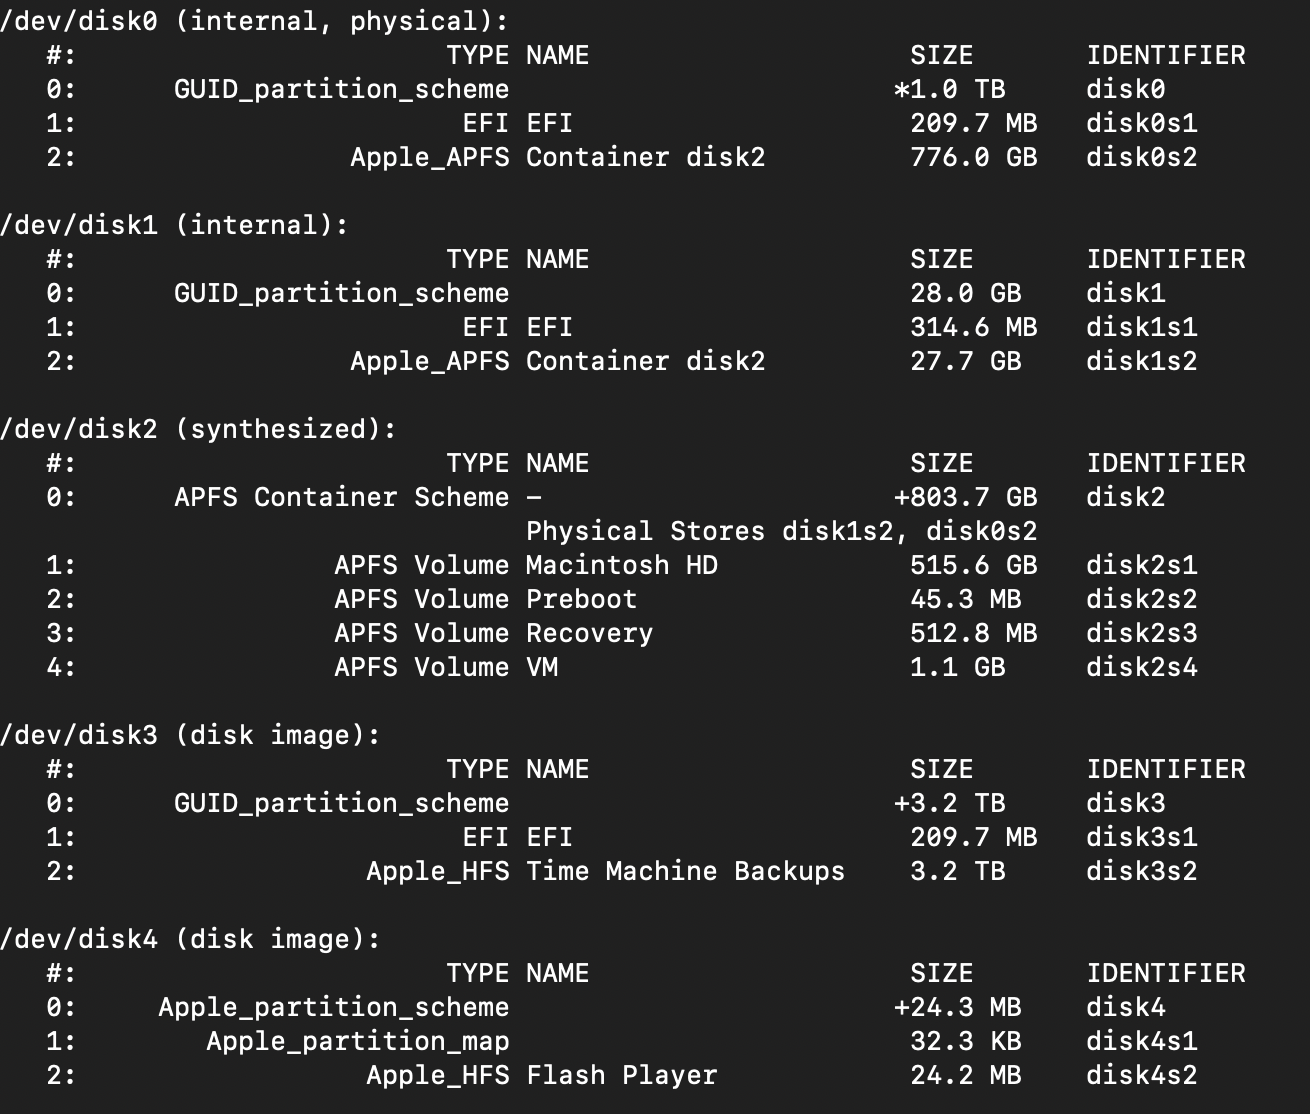Click the disk2s4 identifier text

pyautogui.click(x=1141, y=667)
